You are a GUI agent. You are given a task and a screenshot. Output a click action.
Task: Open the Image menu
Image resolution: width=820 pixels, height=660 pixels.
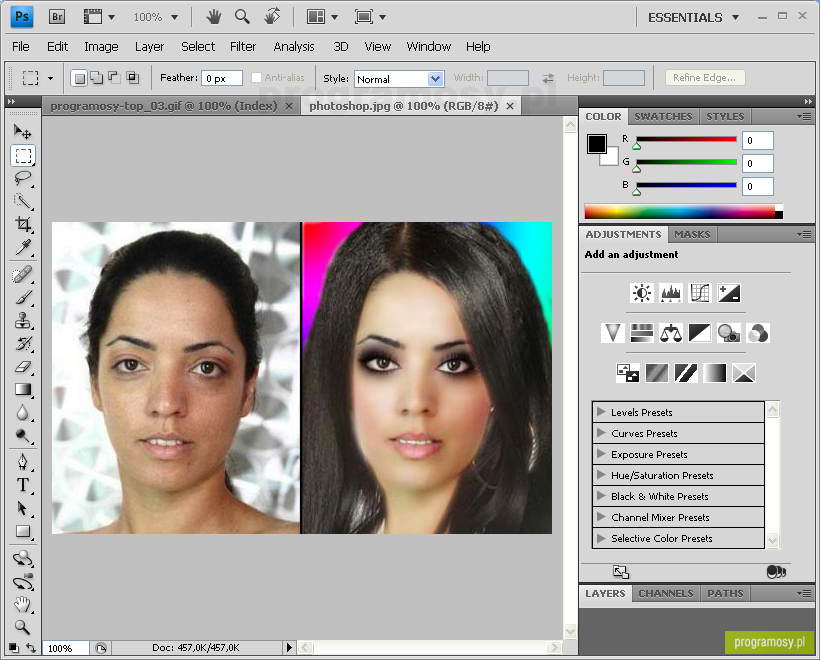coord(101,47)
